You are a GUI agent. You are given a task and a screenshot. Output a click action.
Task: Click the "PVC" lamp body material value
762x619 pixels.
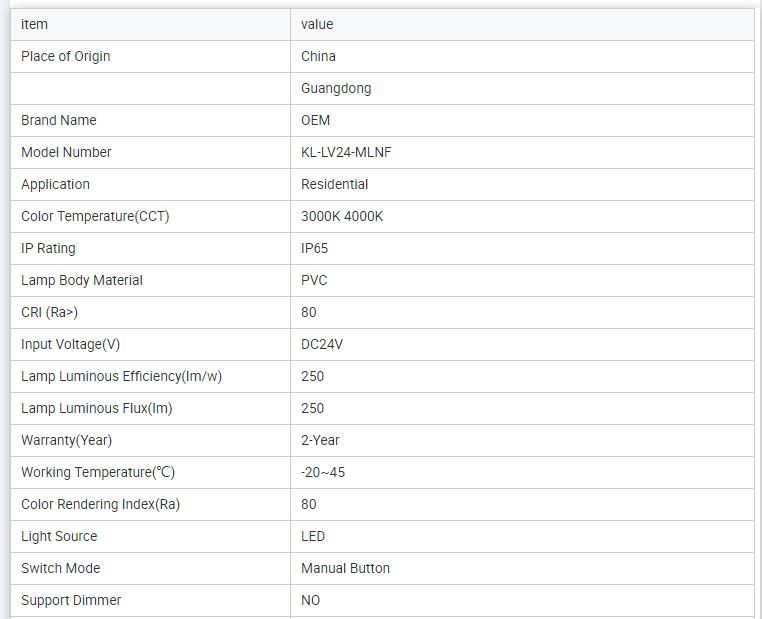(314, 280)
